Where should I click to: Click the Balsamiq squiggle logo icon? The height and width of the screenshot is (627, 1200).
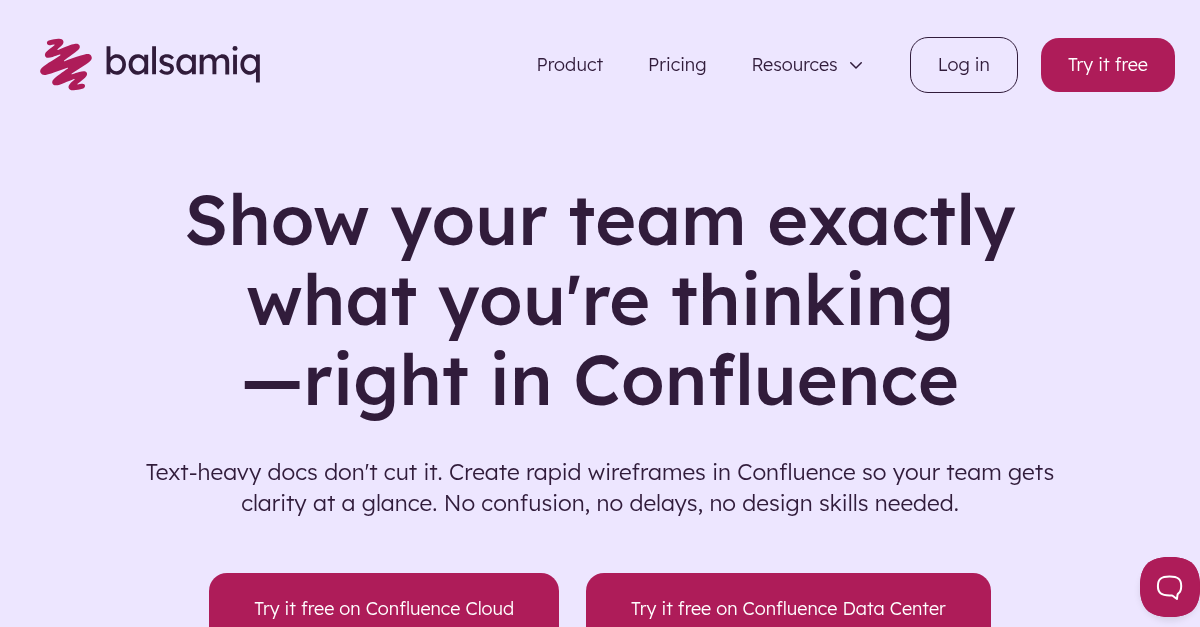click(65, 64)
